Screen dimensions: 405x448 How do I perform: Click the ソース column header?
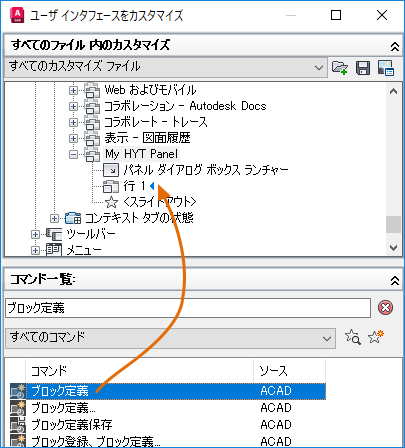[x=289, y=370]
